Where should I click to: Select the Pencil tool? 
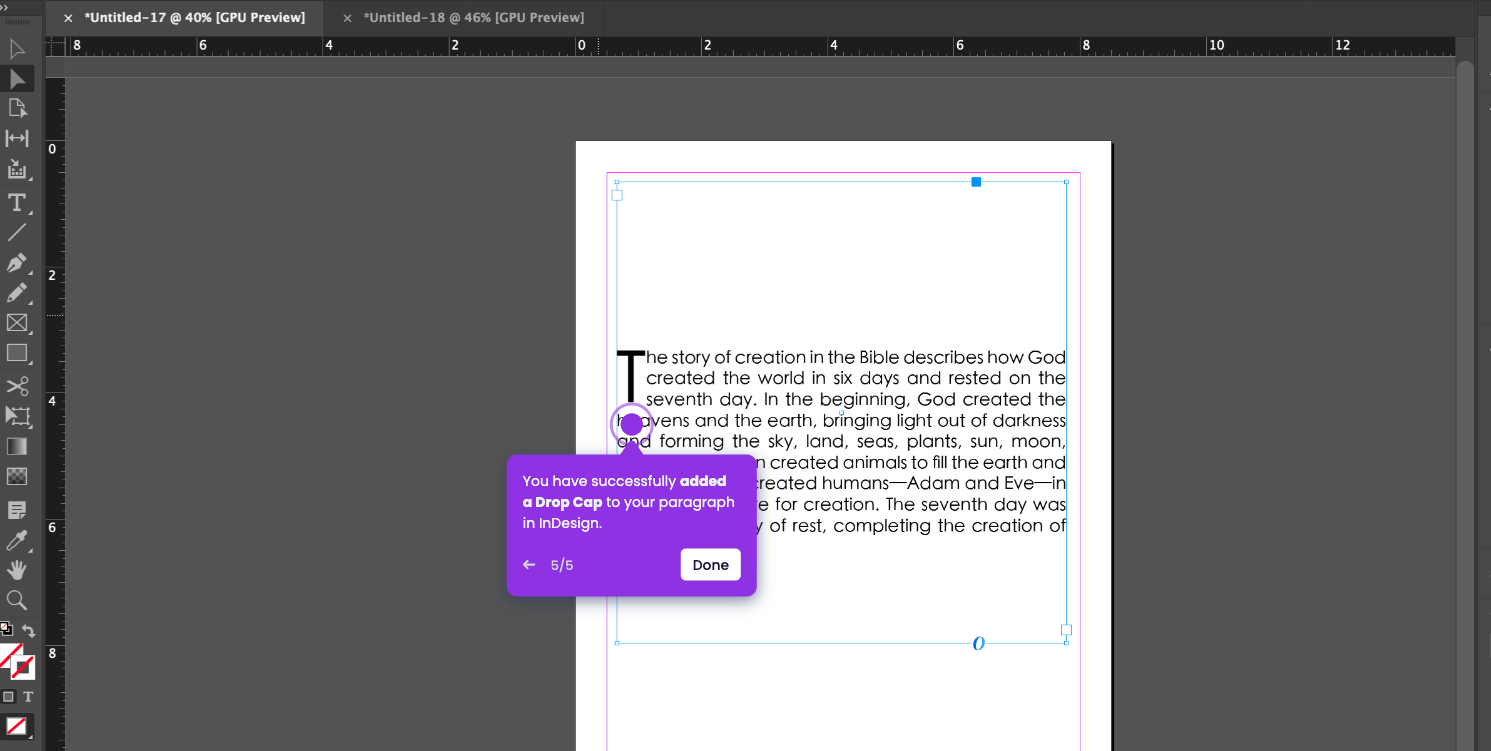[x=17, y=293]
